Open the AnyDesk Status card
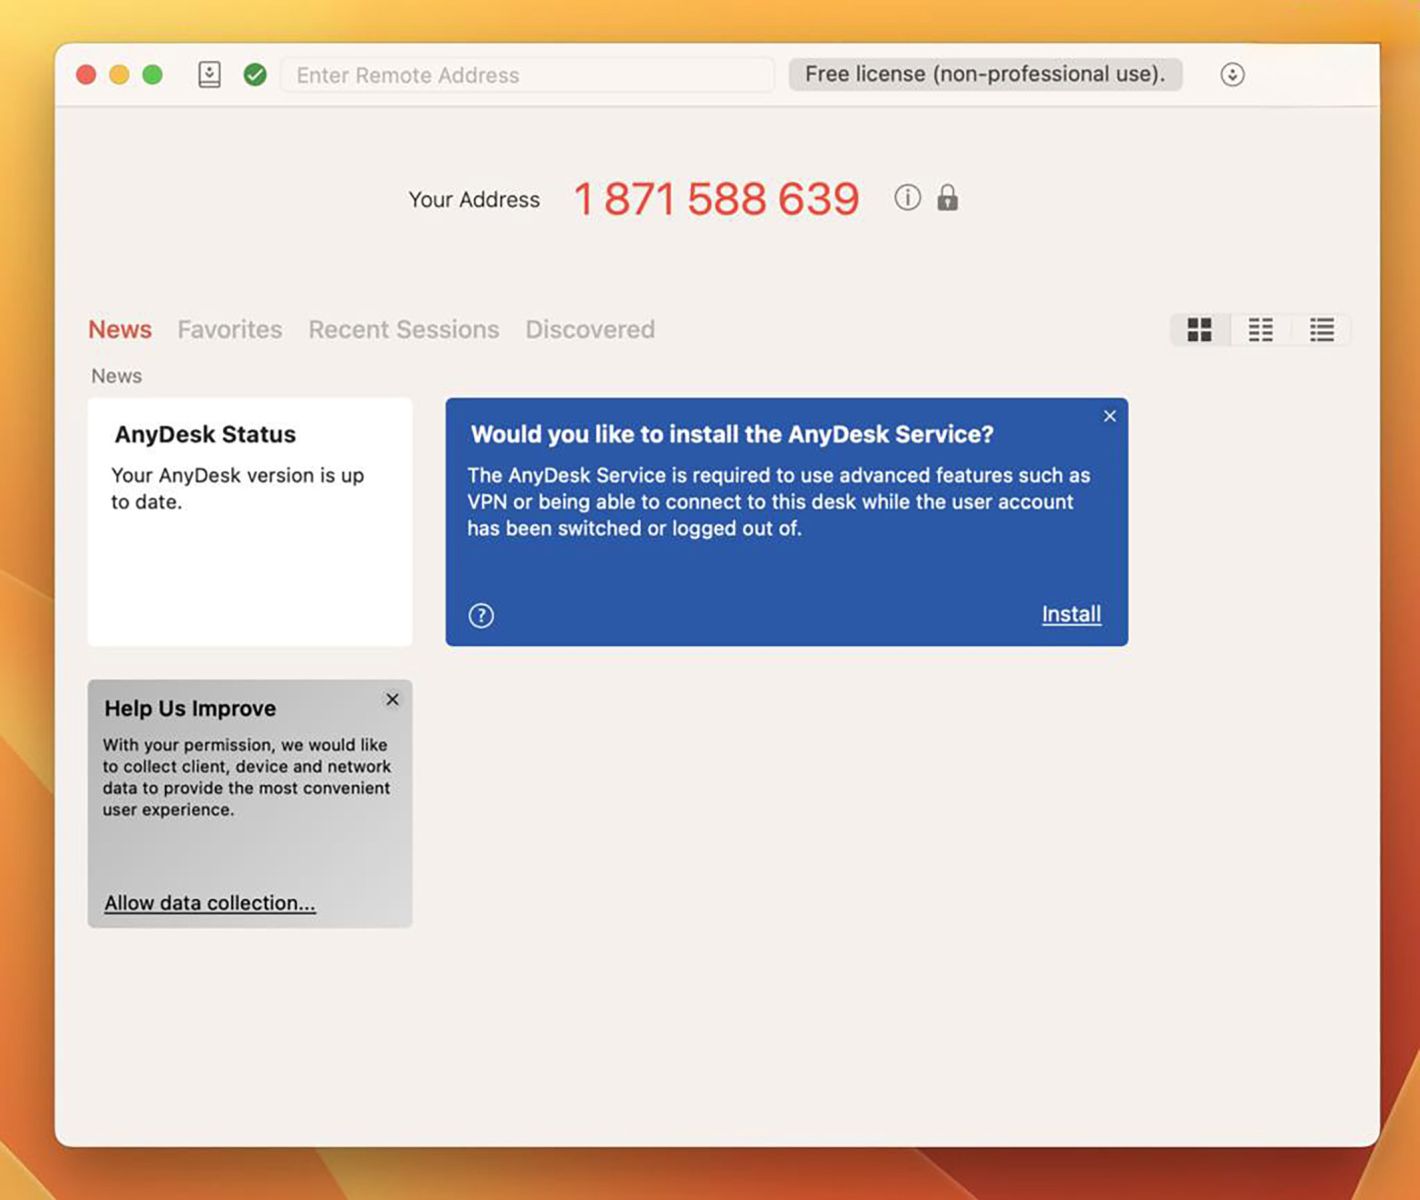 [250, 522]
